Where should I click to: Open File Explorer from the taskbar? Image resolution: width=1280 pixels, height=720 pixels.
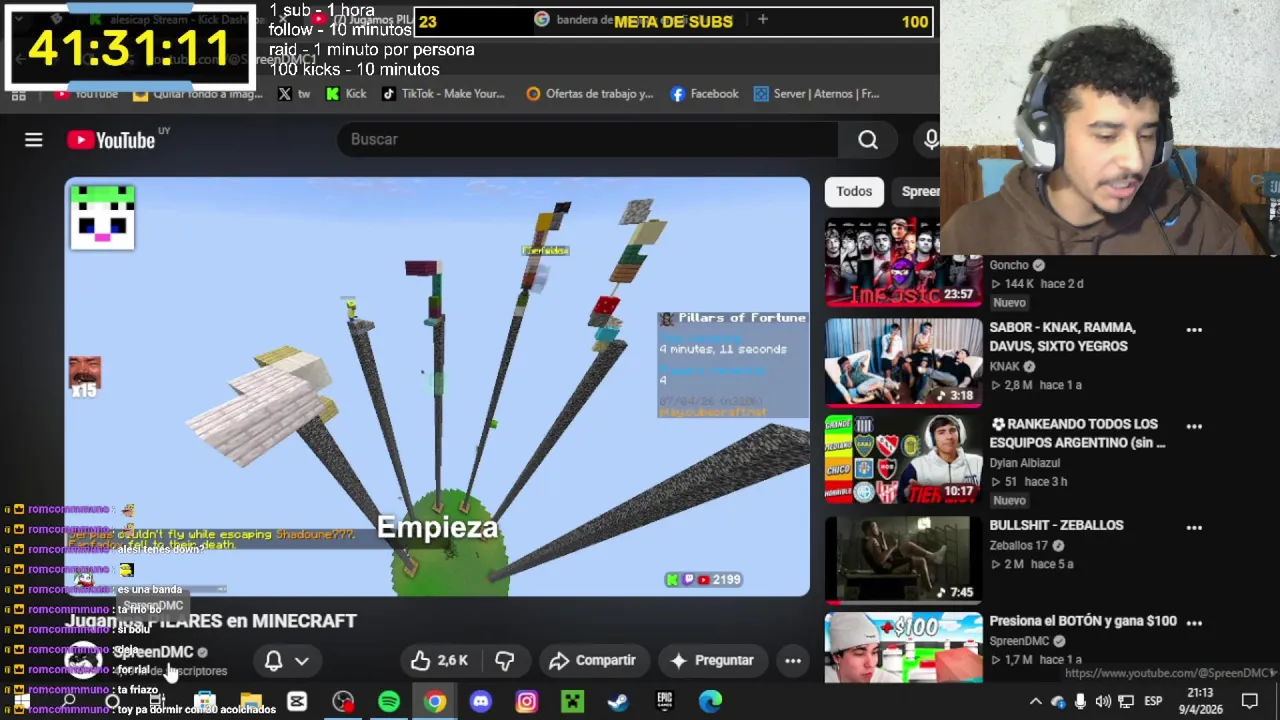tap(251, 701)
